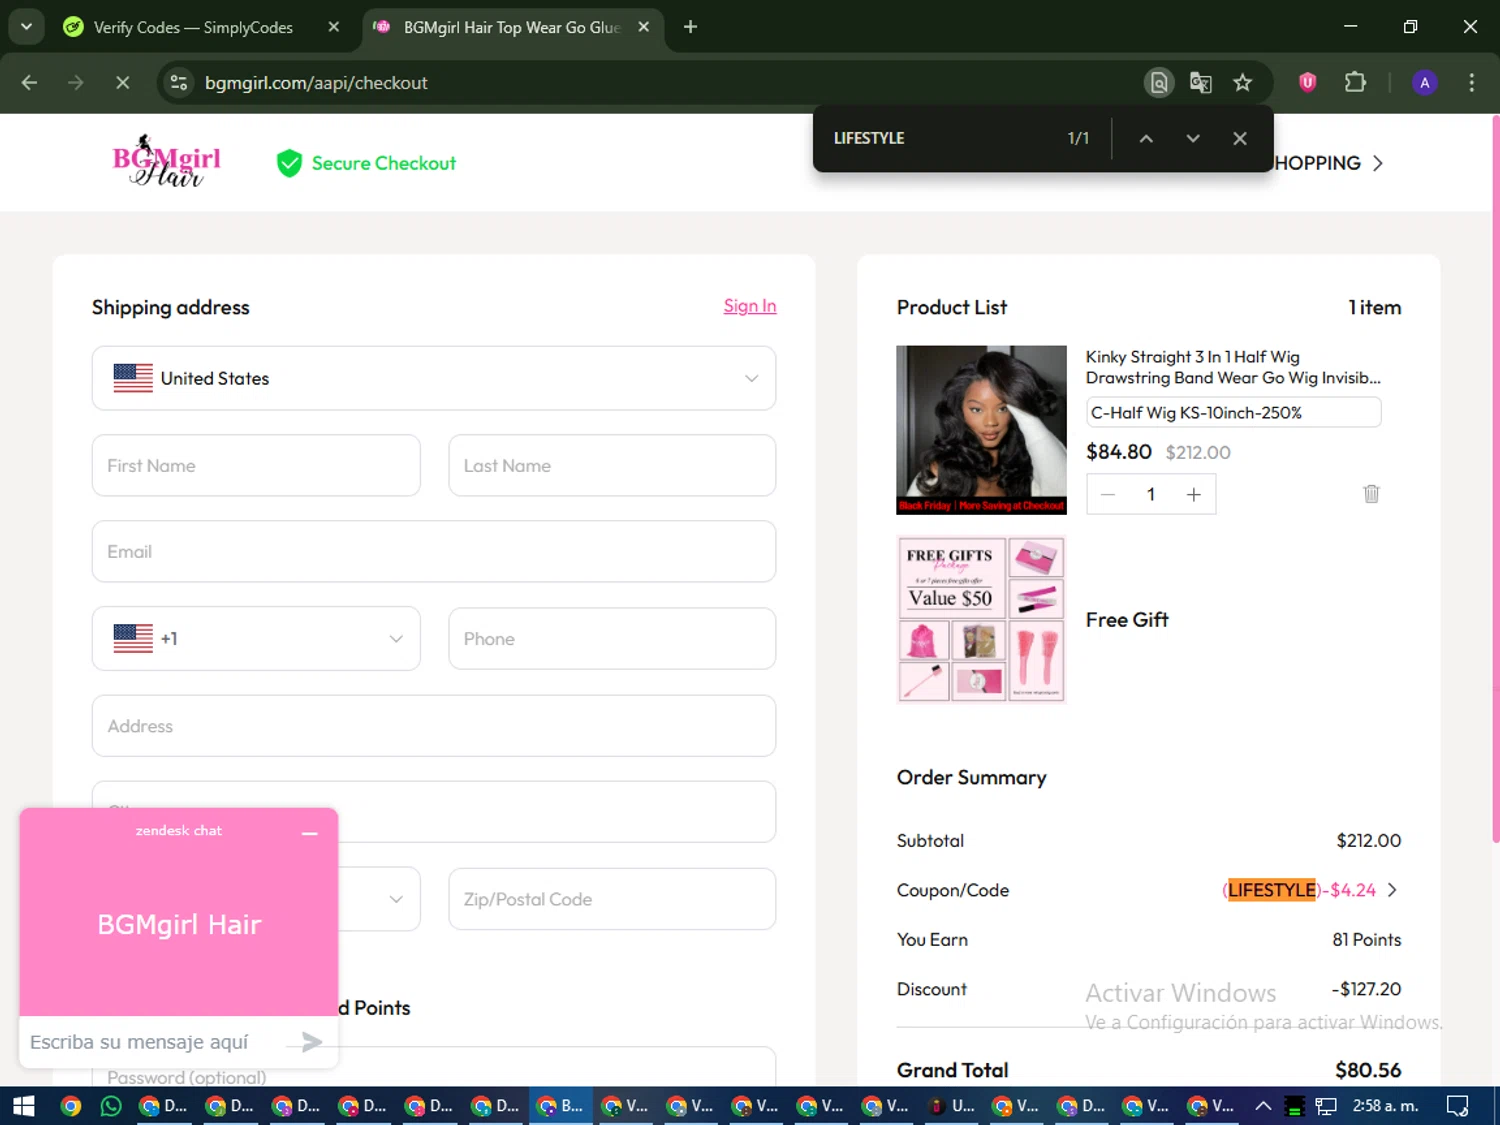
Task: Open Windows notification center
Action: [x=1458, y=1105]
